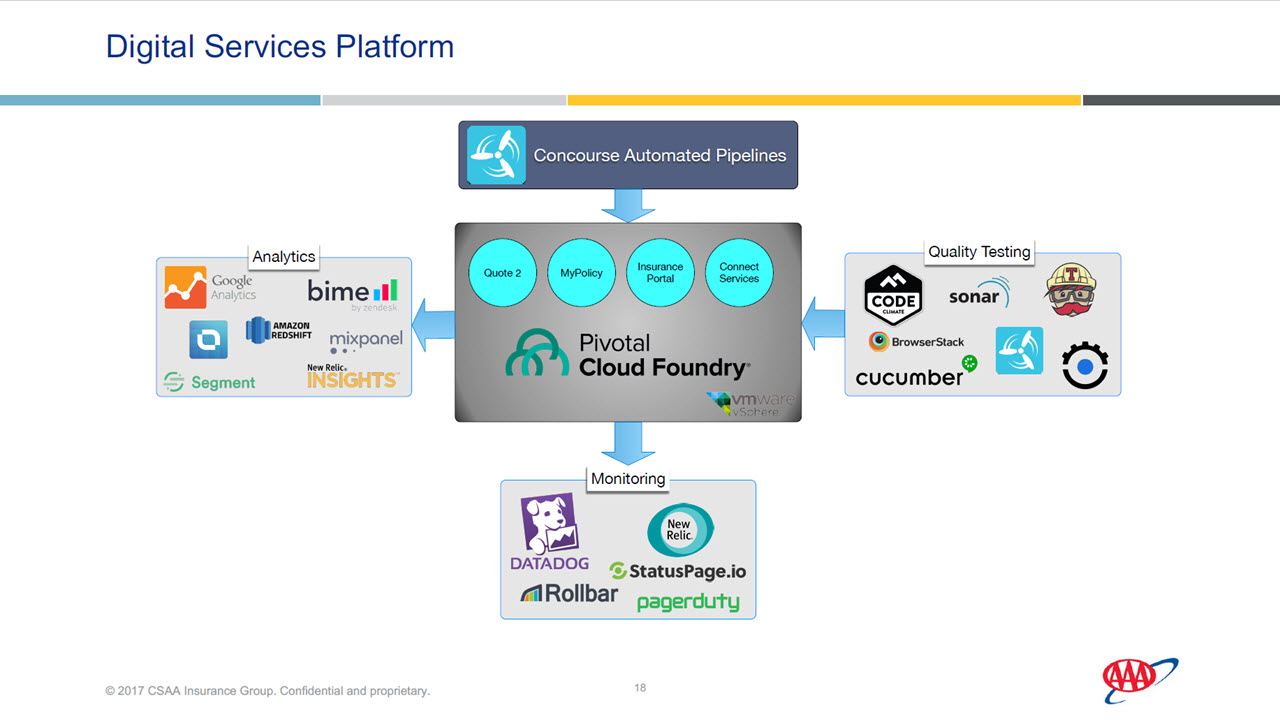The height and width of the screenshot is (720, 1280).
Task: Click the Concourse Automated Pipelines text
Action: 660,155
